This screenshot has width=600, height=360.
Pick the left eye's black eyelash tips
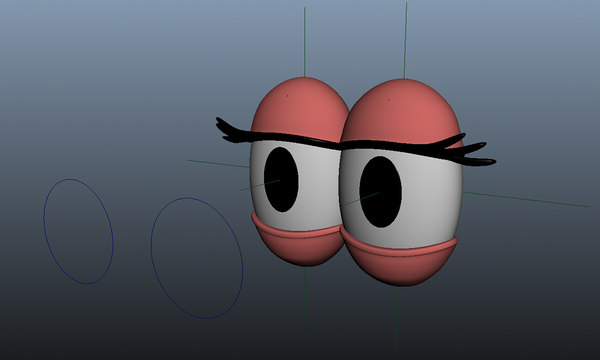click(x=230, y=132)
